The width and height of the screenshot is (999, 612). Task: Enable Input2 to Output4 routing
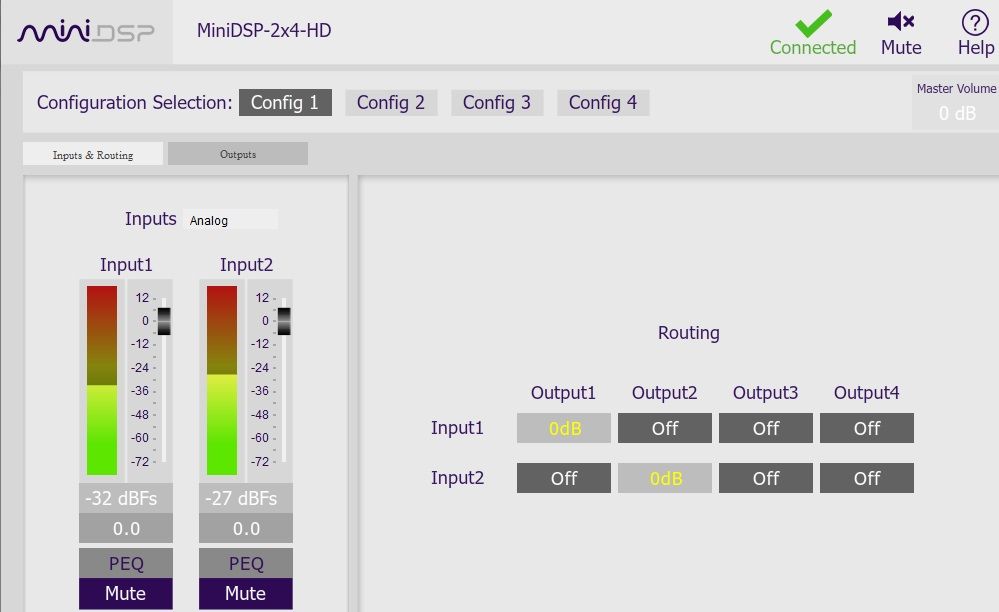point(867,478)
